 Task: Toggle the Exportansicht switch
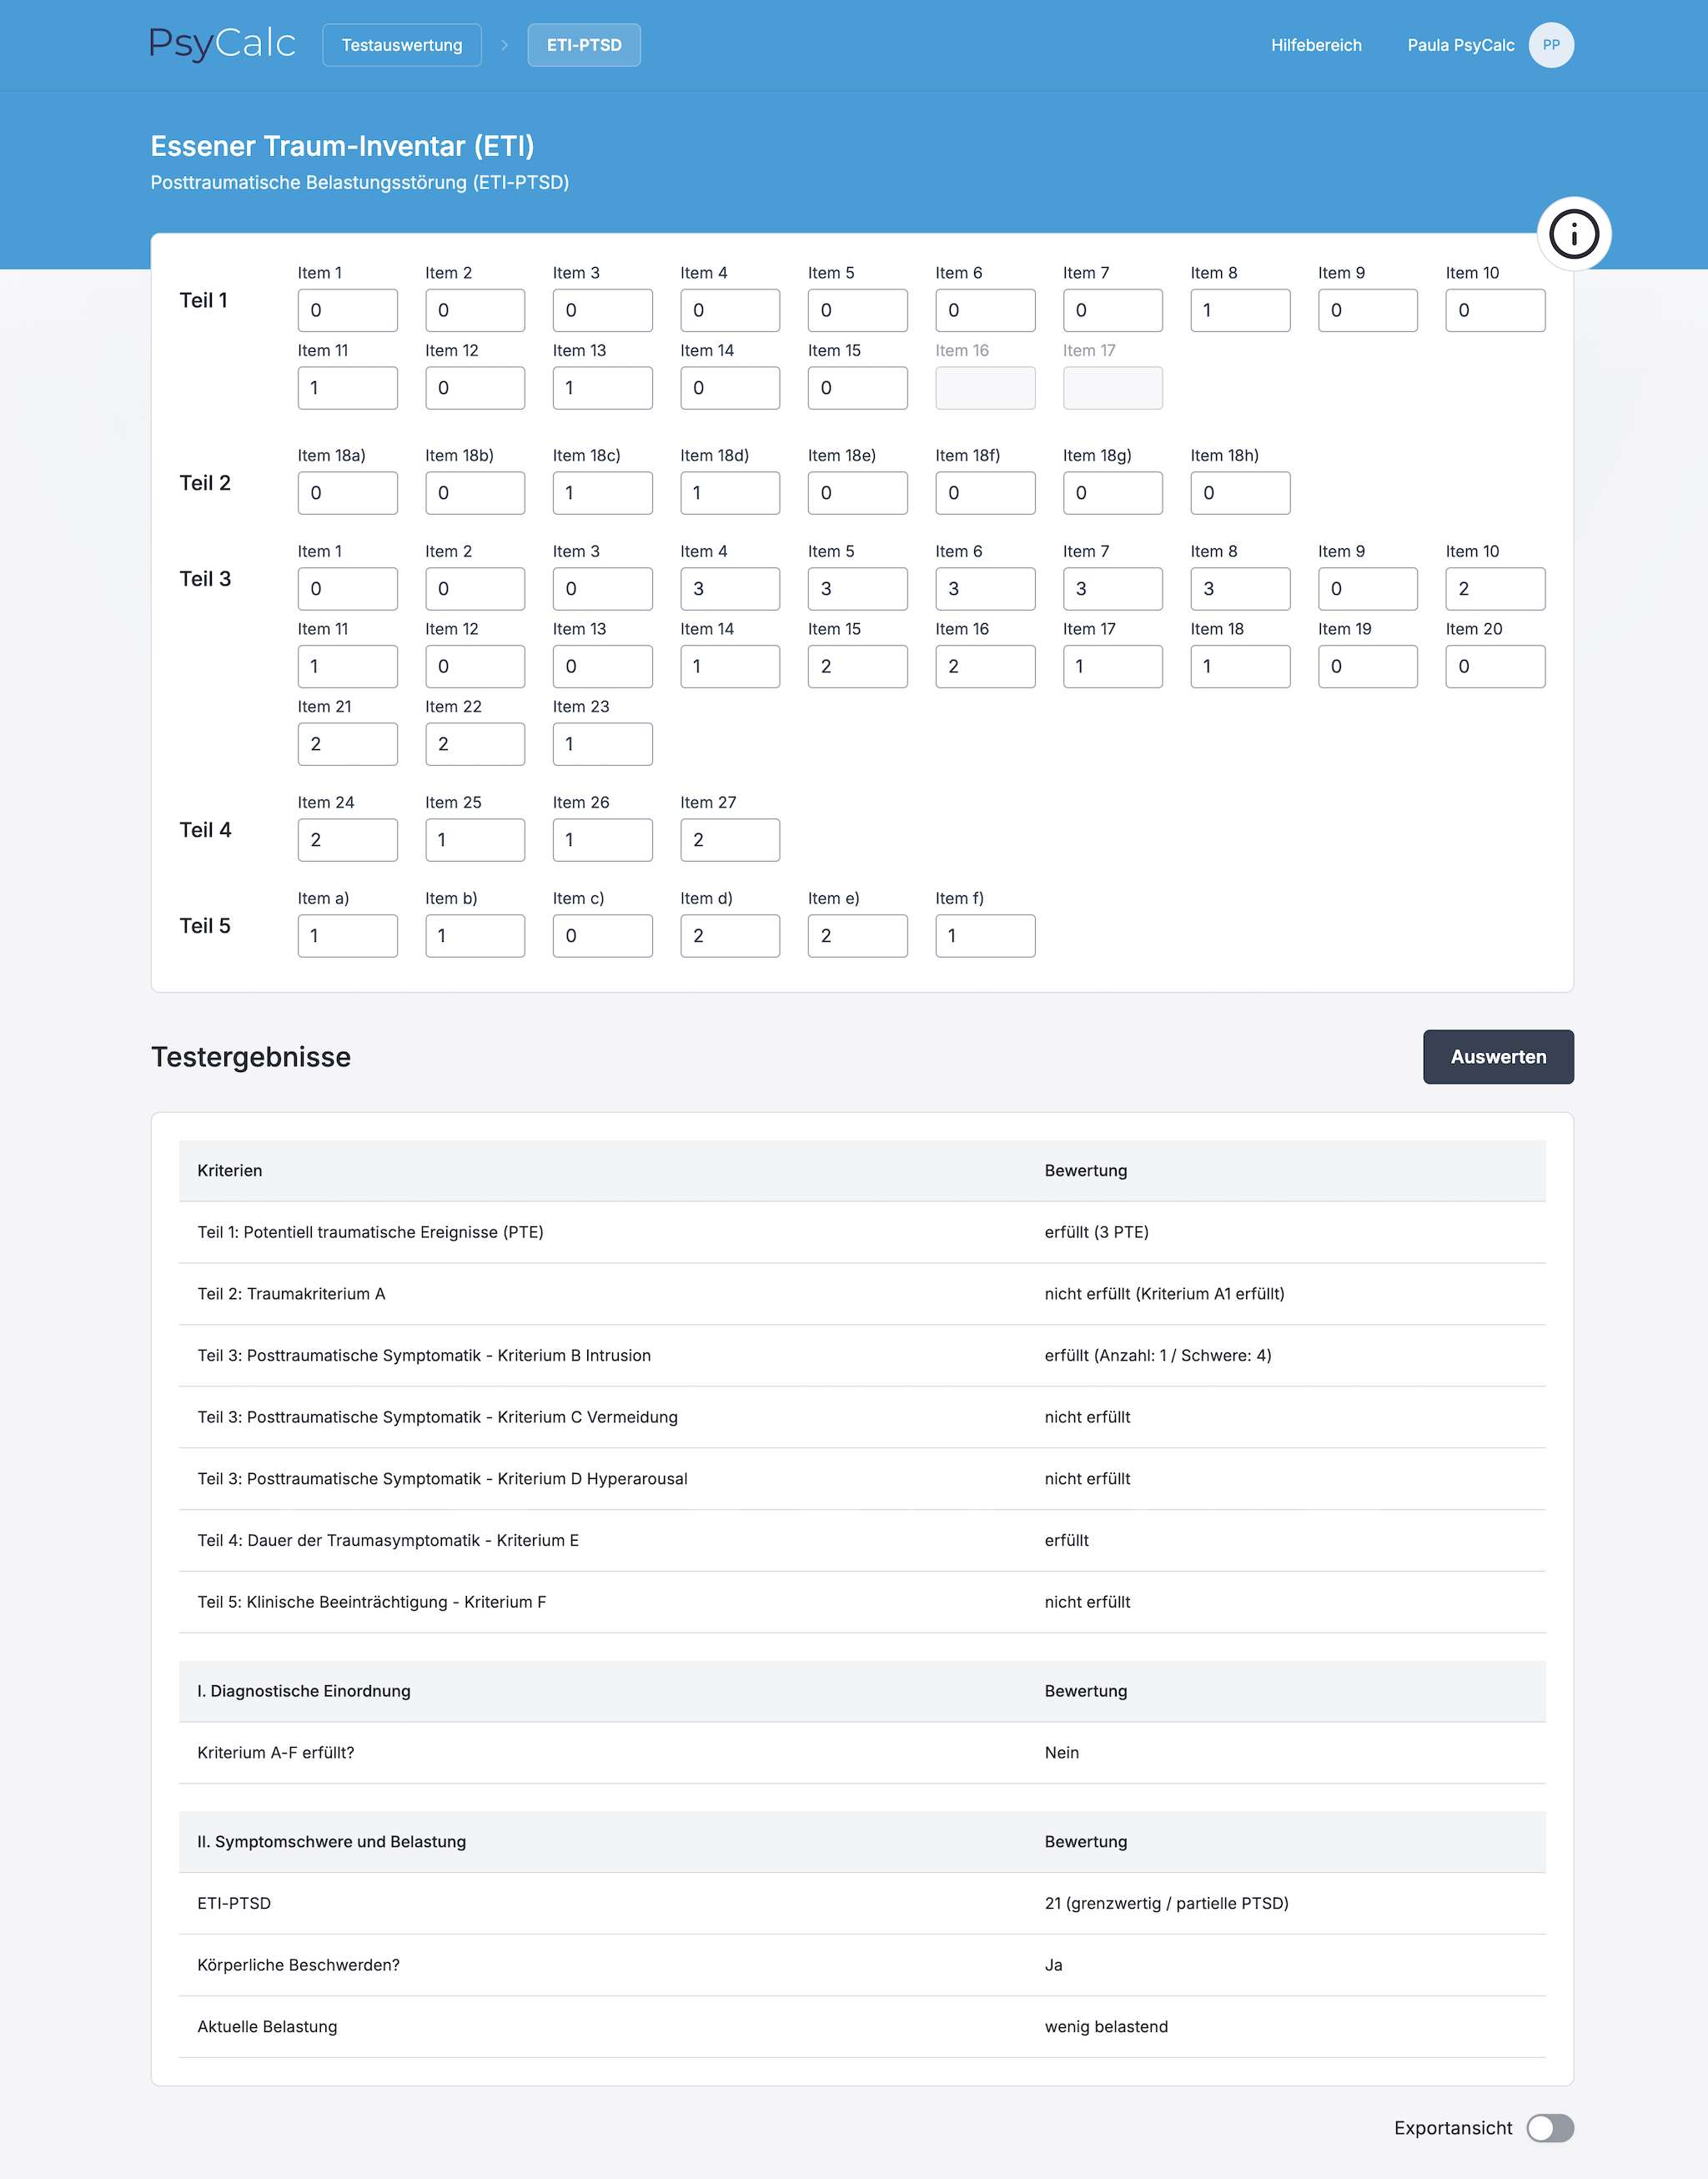point(1549,2127)
